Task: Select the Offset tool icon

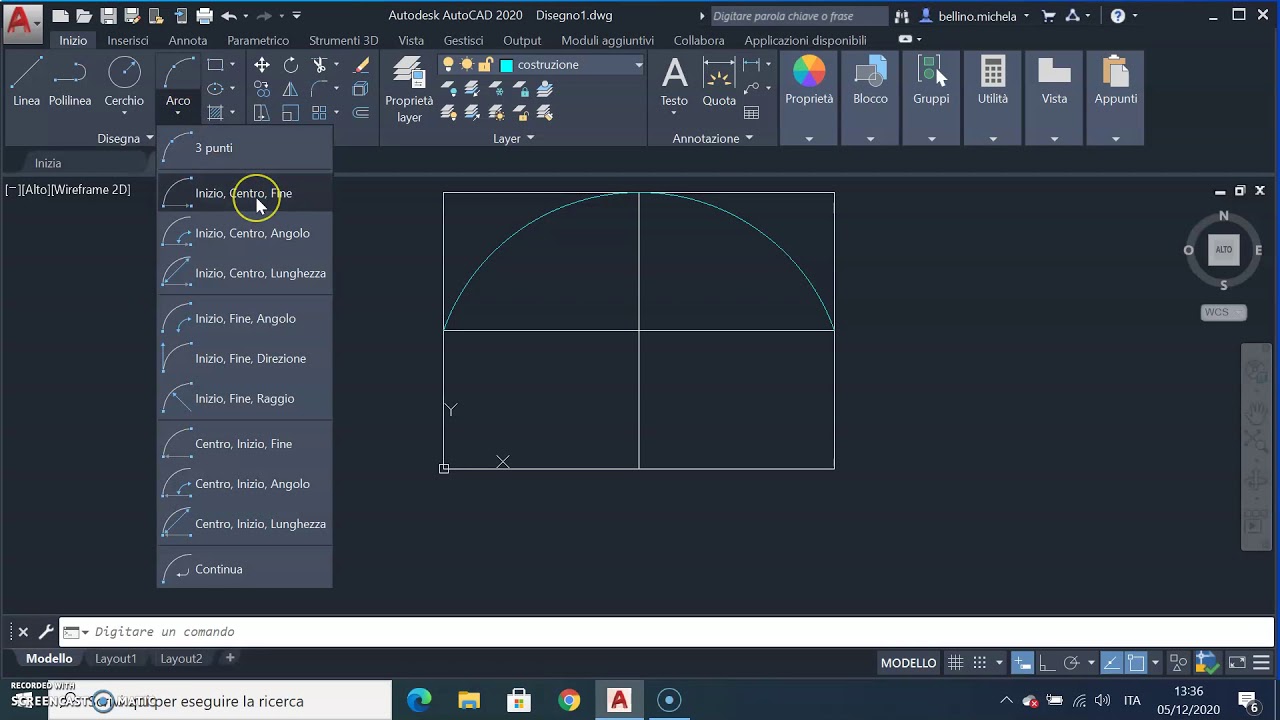Action: (361, 113)
